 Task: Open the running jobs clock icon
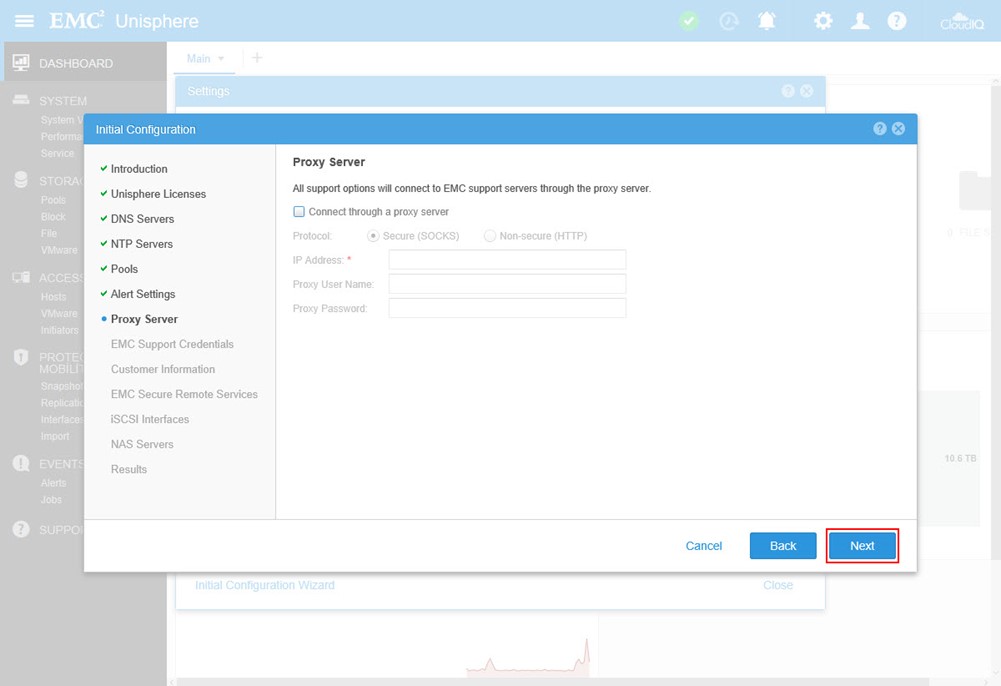coord(728,21)
